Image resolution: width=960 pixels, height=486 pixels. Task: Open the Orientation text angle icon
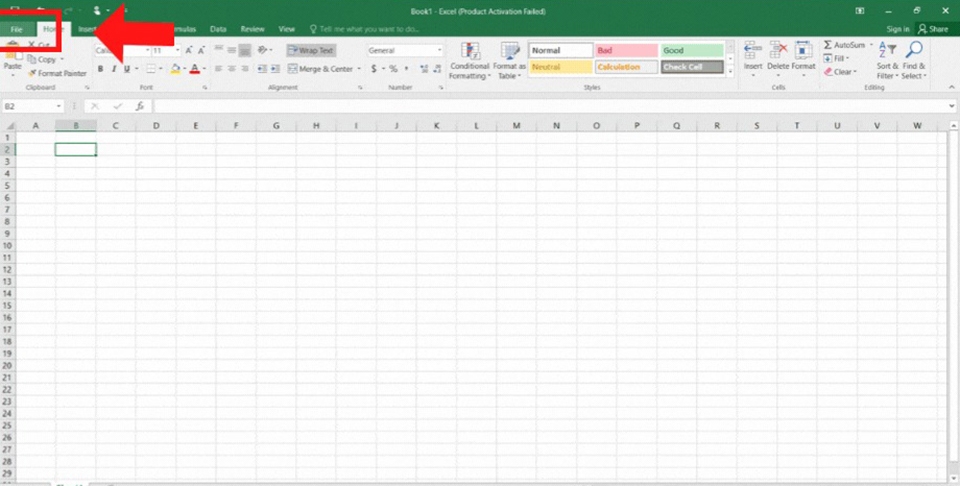click(263, 50)
